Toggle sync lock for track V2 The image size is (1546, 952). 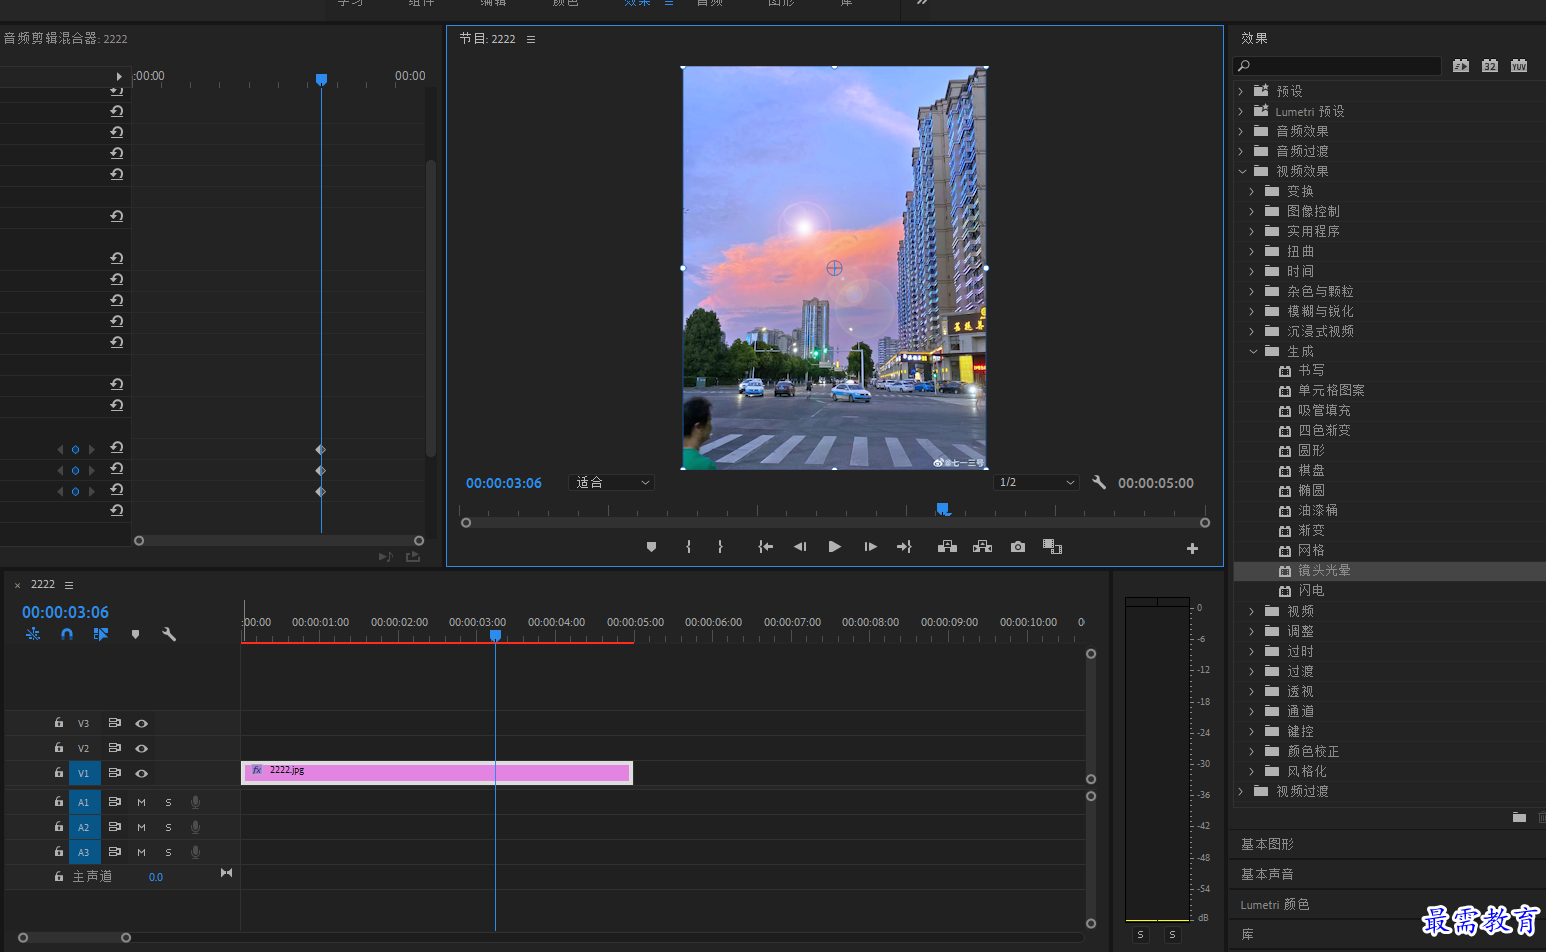click(x=114, y=748)
